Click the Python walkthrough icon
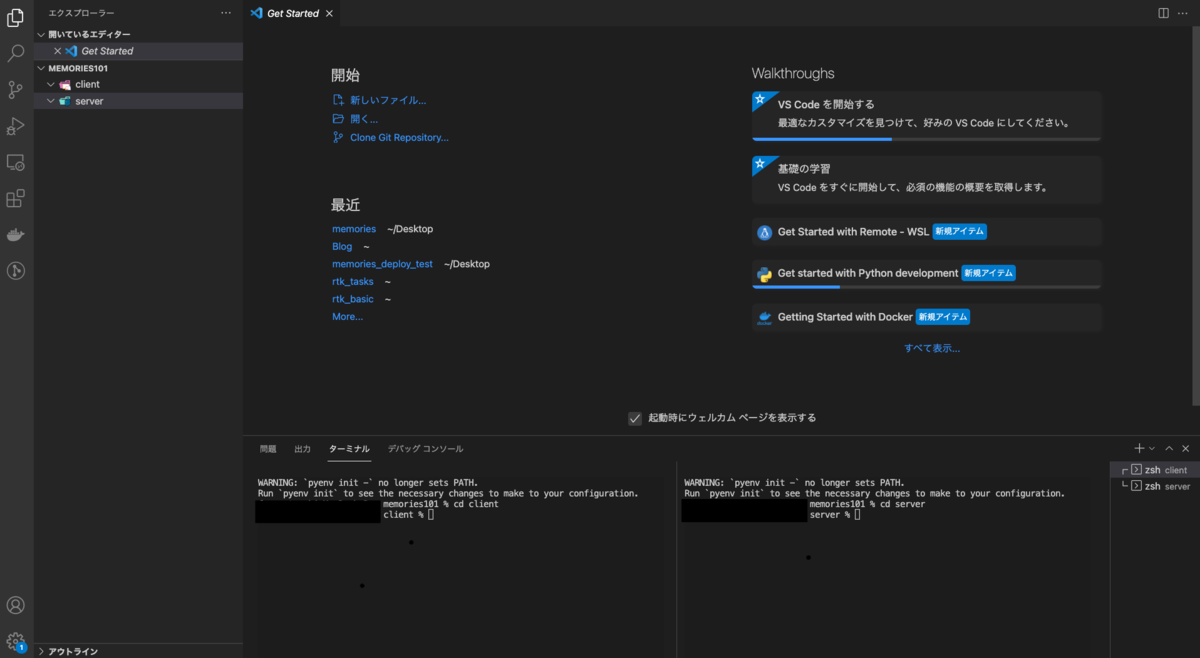This screenshot has width=1200, height=658. (765, 273)
